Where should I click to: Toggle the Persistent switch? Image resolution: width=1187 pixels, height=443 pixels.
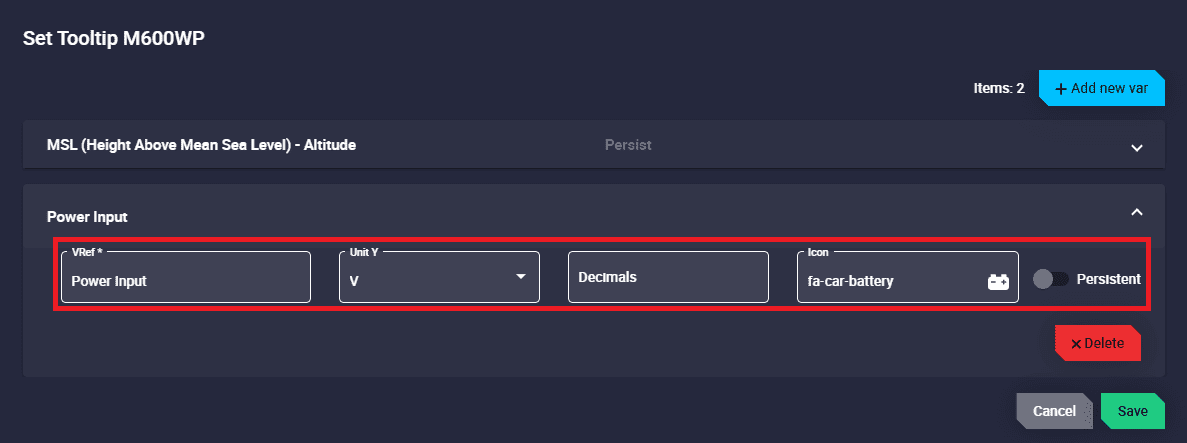[1050, 280]
